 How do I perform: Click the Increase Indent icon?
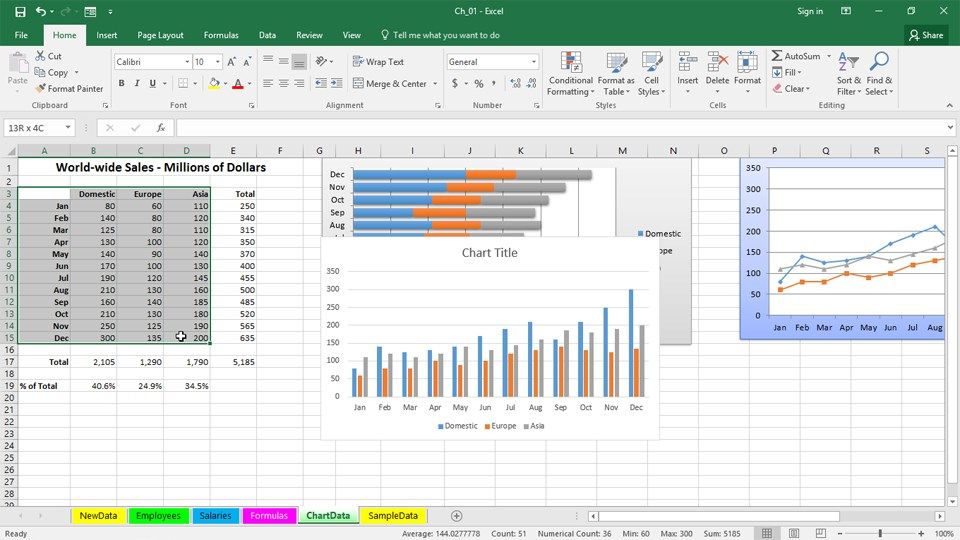pos(336,83)
